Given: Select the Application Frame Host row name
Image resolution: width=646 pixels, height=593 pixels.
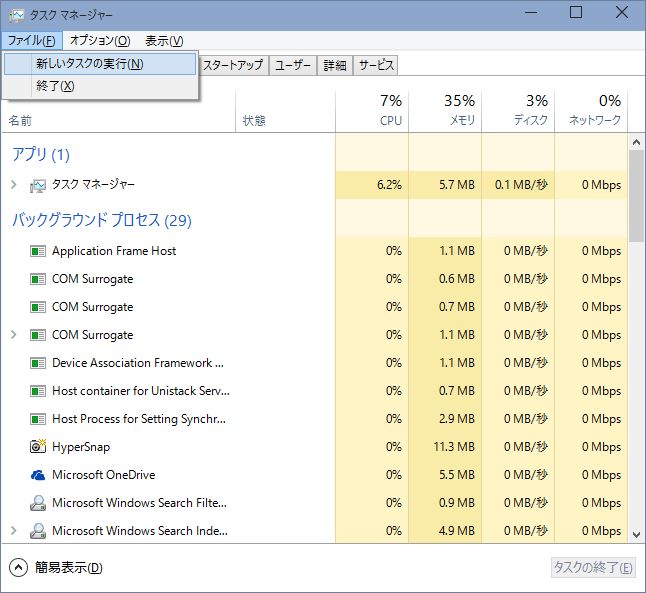Looking at the screenshot, I should 114,251.
